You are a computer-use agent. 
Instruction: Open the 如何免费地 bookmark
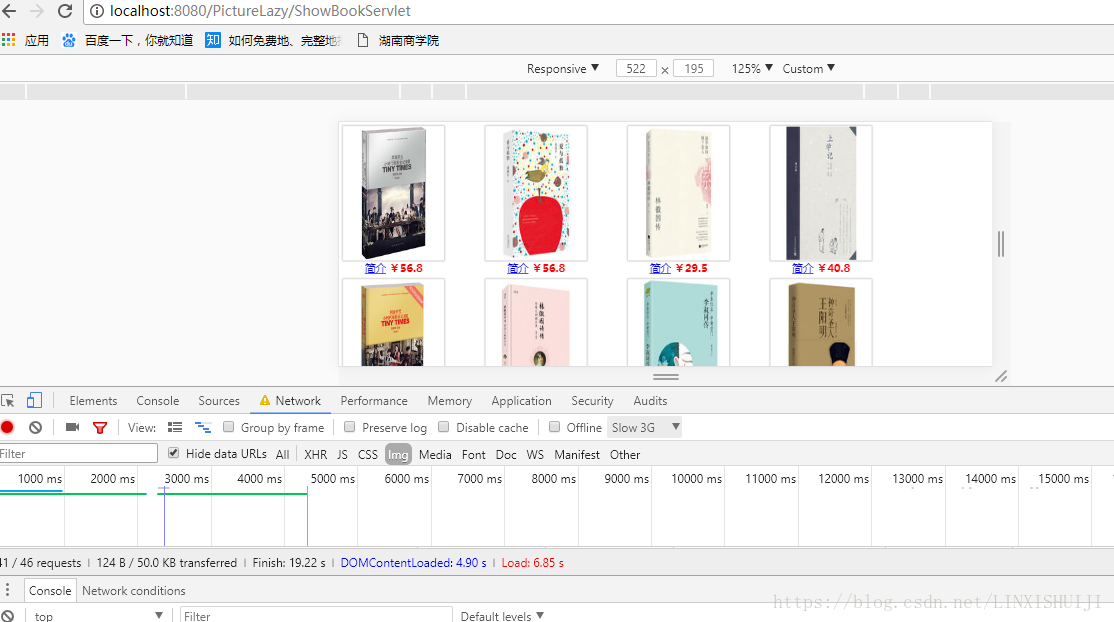pos(274,41)
